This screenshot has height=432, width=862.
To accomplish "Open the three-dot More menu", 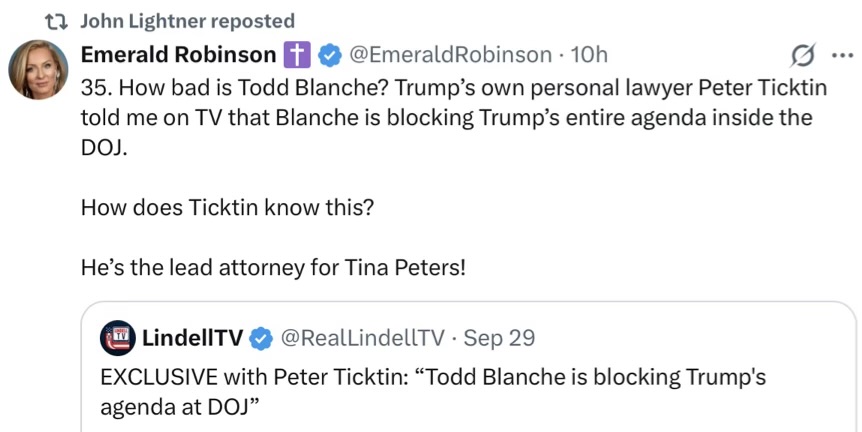I will [x=837, y=55].
